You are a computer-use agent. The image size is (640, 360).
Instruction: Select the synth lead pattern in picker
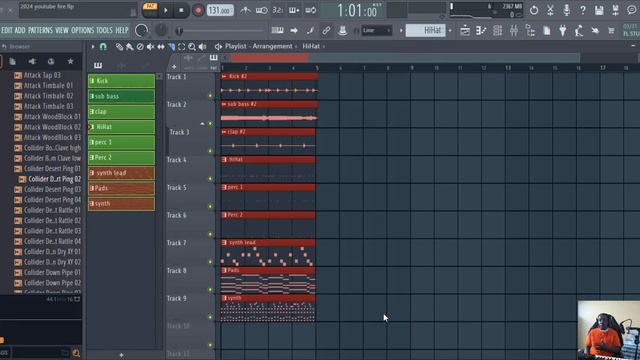tap(121, 173)
